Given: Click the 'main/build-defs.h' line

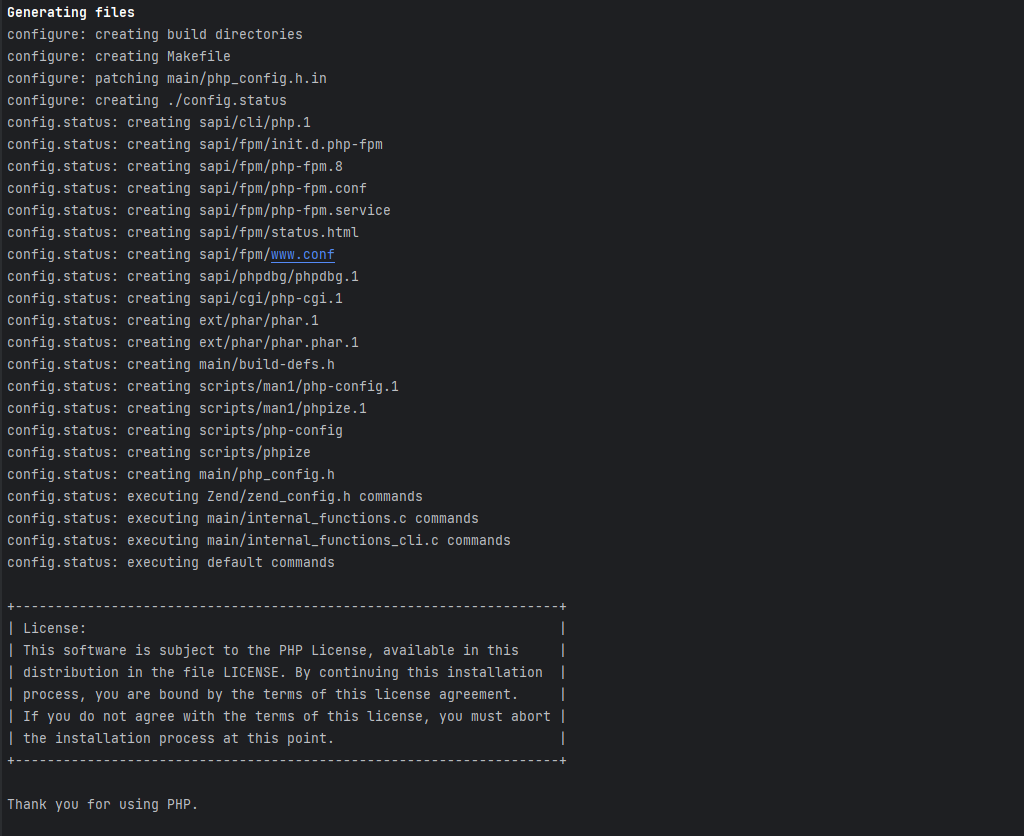Looking at the screenshot, I should coord(171,364).
